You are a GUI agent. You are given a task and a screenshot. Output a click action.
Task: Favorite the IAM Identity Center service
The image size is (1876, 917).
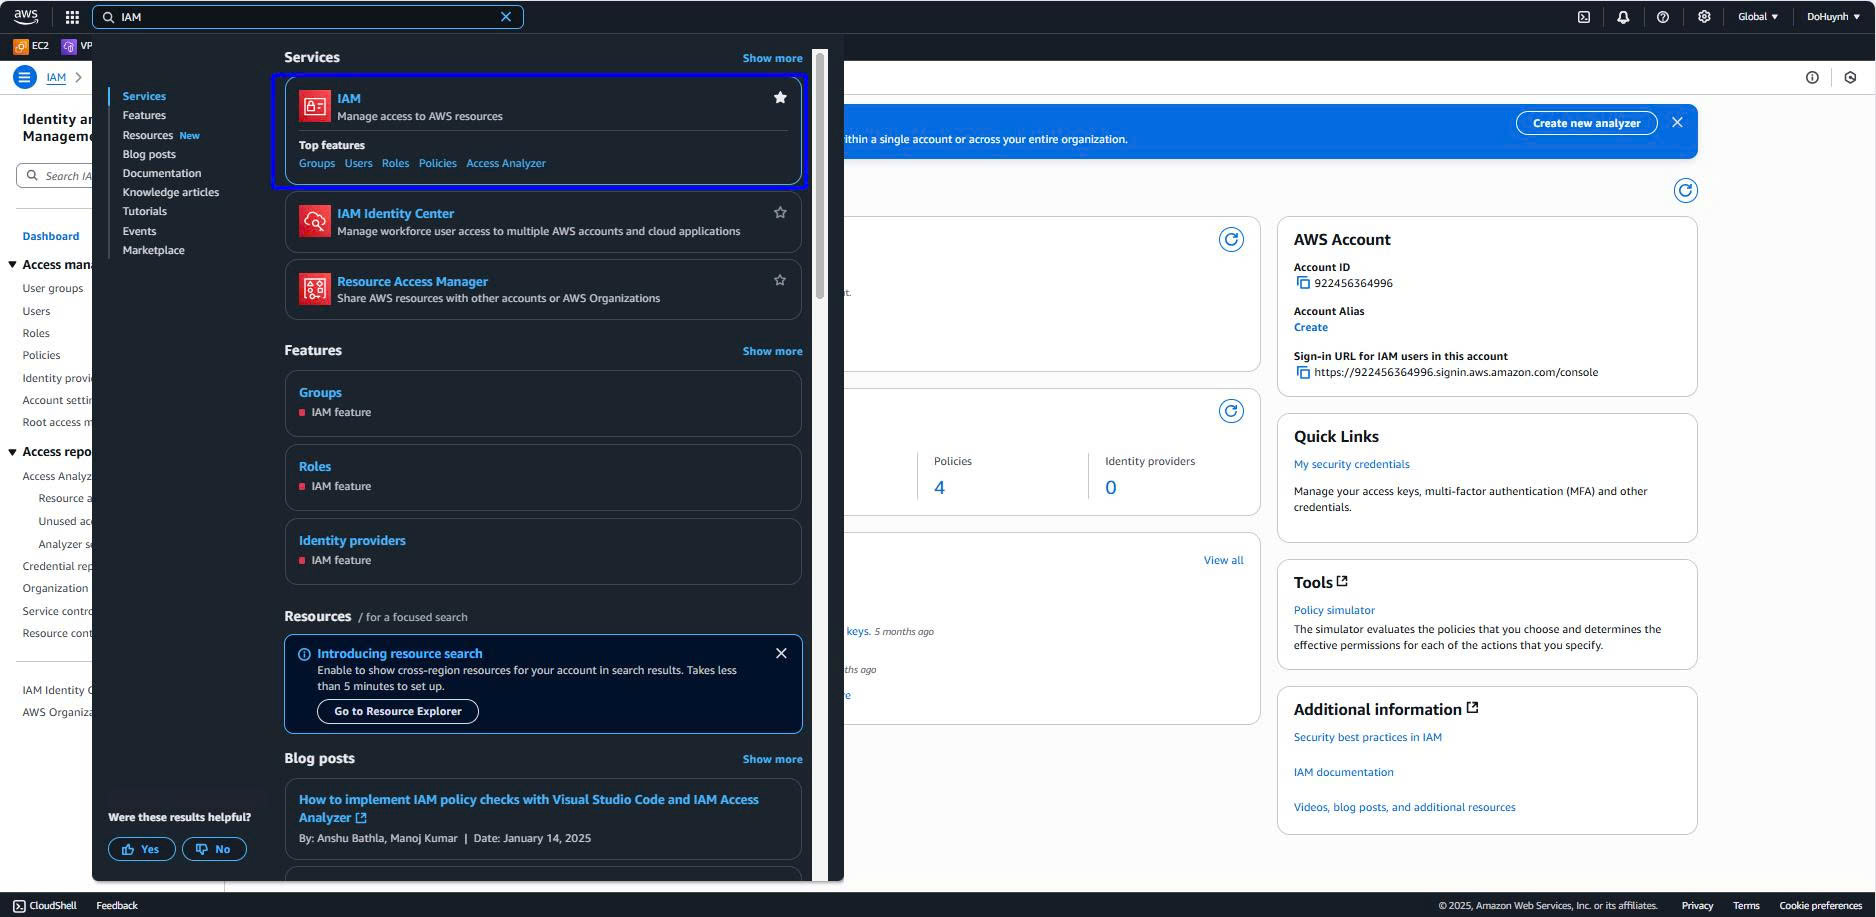click(780, 213)
